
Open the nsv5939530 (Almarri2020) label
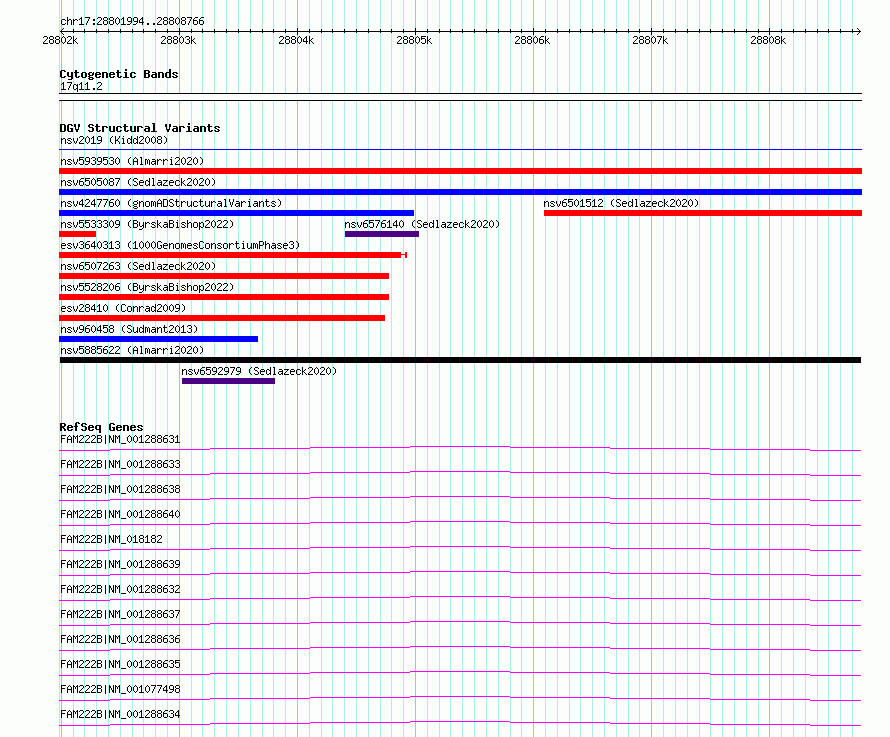tap(132, 161)
